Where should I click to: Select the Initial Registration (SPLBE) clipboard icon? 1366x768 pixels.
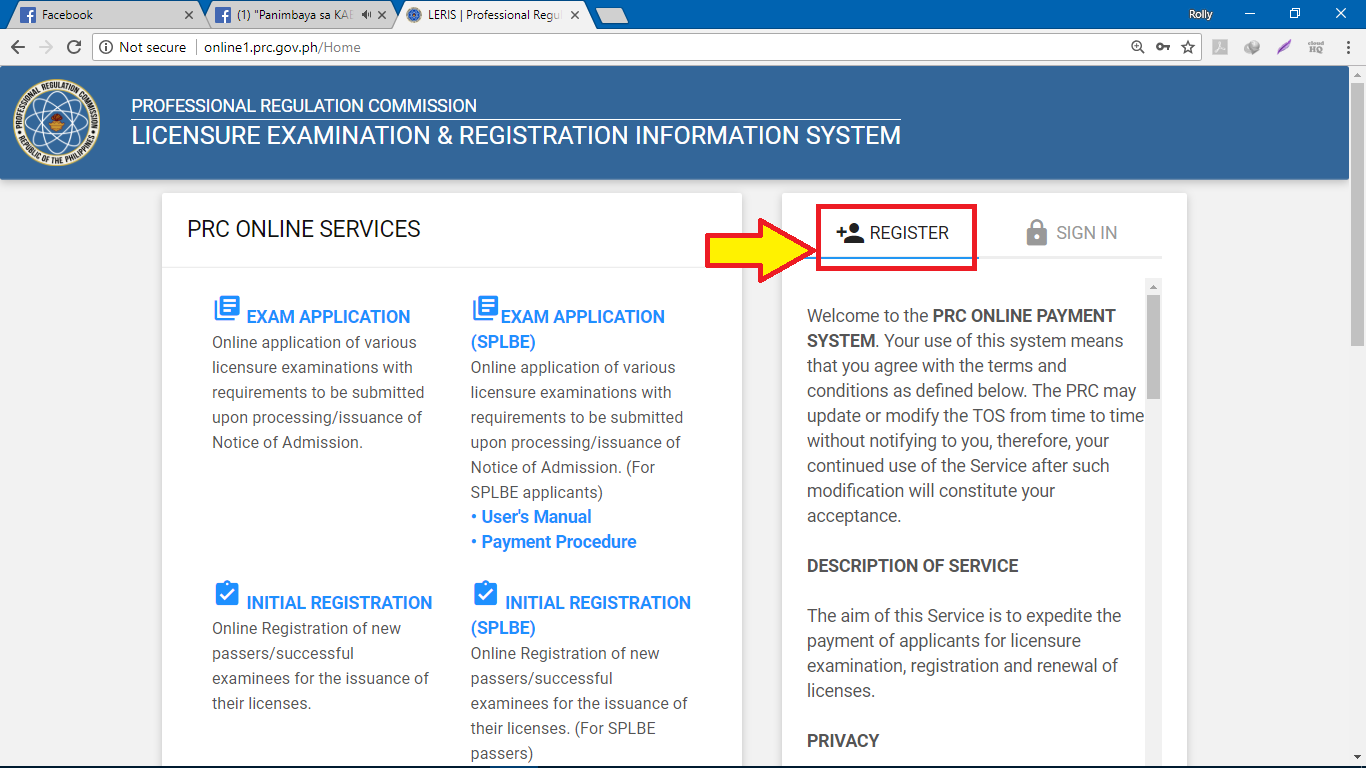point(485,593)
